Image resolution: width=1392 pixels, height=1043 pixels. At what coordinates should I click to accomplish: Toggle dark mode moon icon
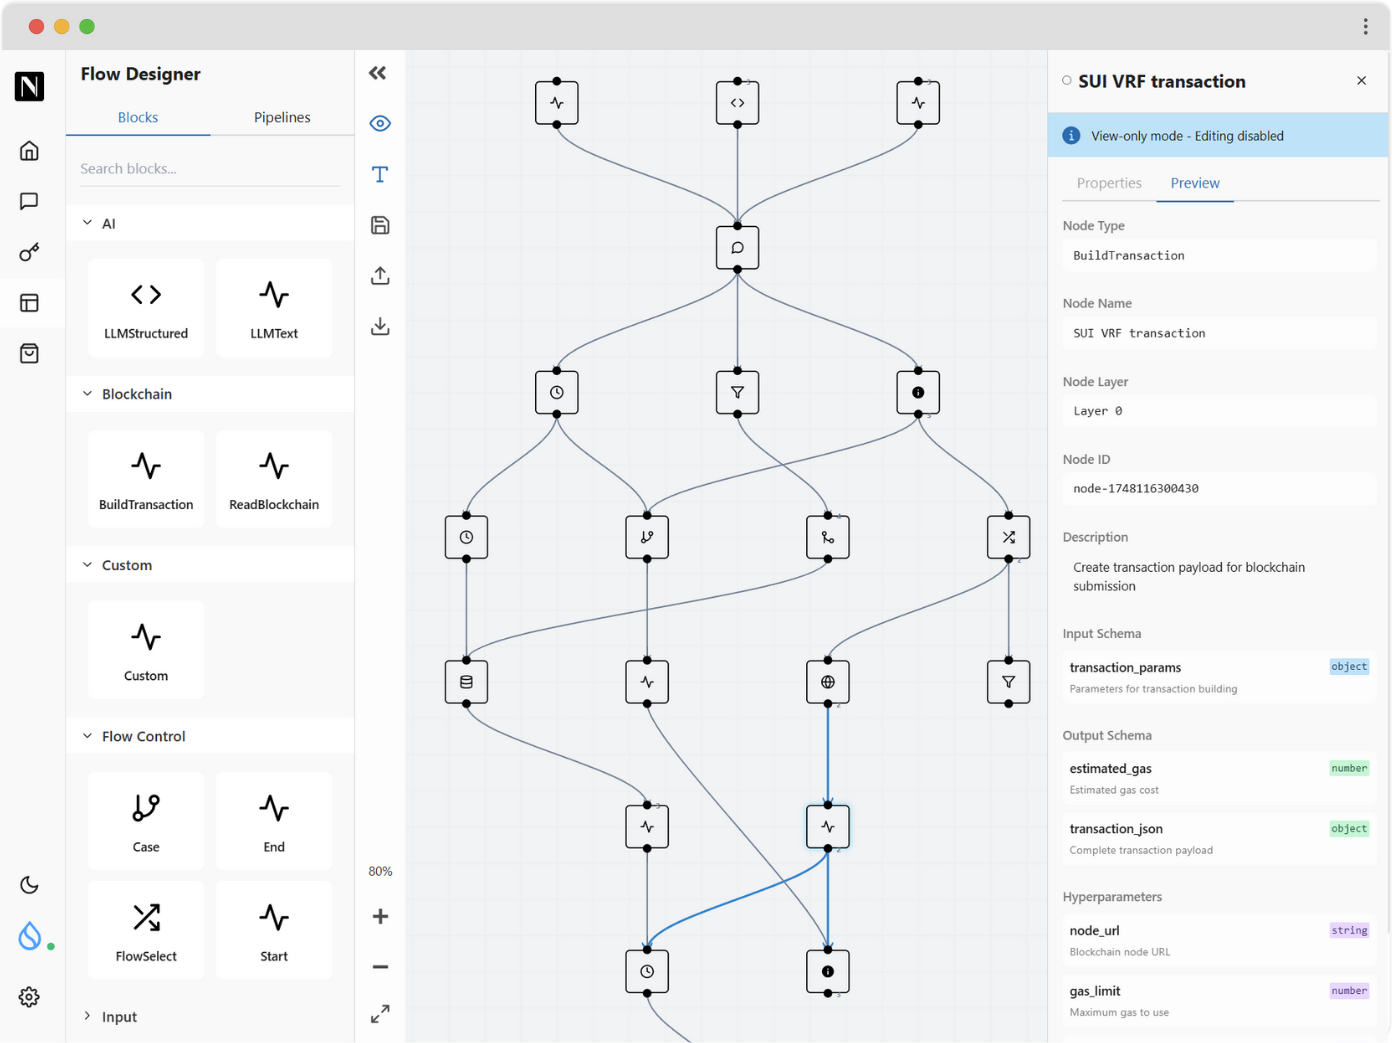(29, 885)
